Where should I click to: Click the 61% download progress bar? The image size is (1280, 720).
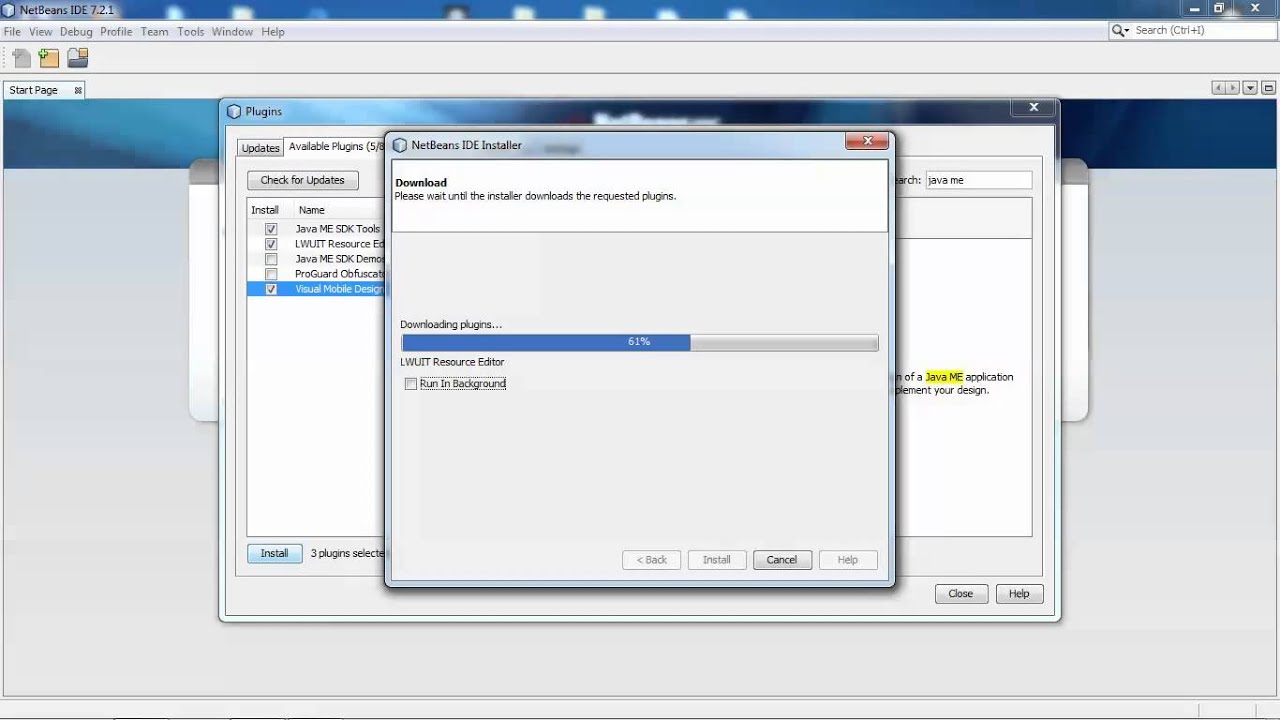point(639,342)
